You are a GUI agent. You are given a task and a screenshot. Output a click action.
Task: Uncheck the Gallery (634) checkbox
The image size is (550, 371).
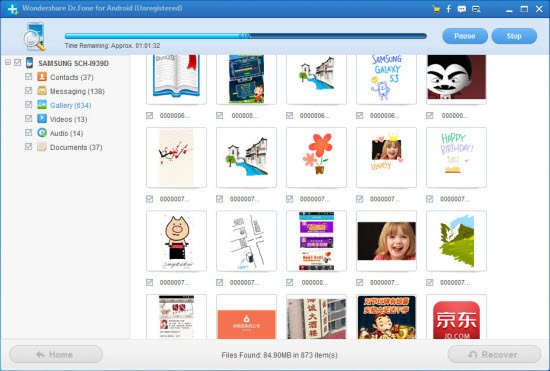(29, 104)
